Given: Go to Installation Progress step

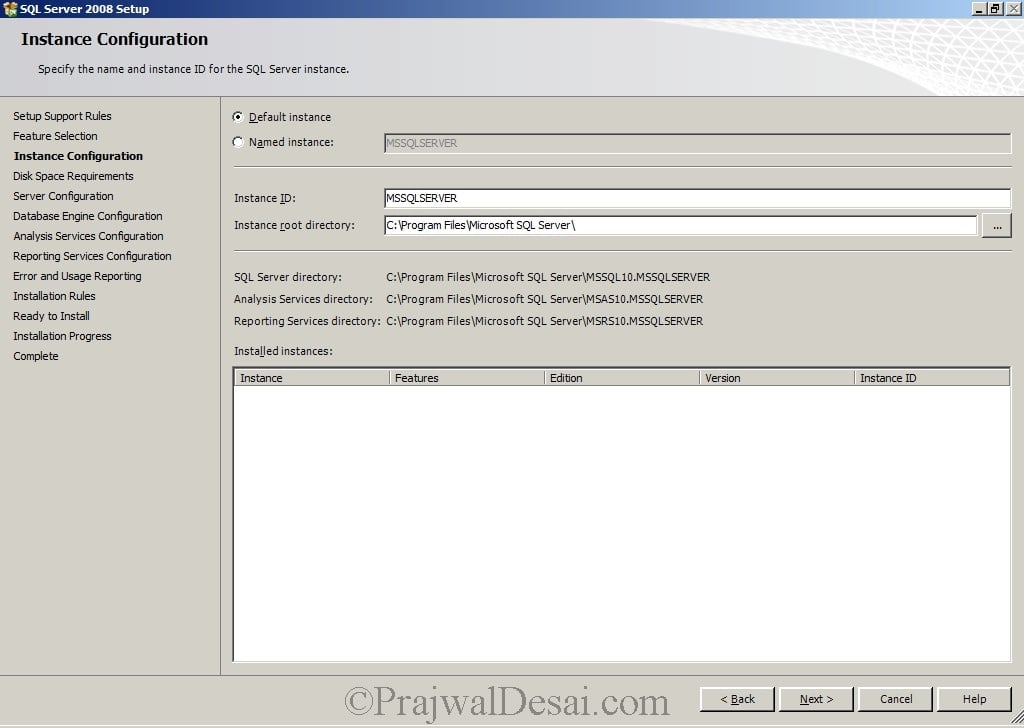Looking at the screenshot, I should click(x=62, y=336).
